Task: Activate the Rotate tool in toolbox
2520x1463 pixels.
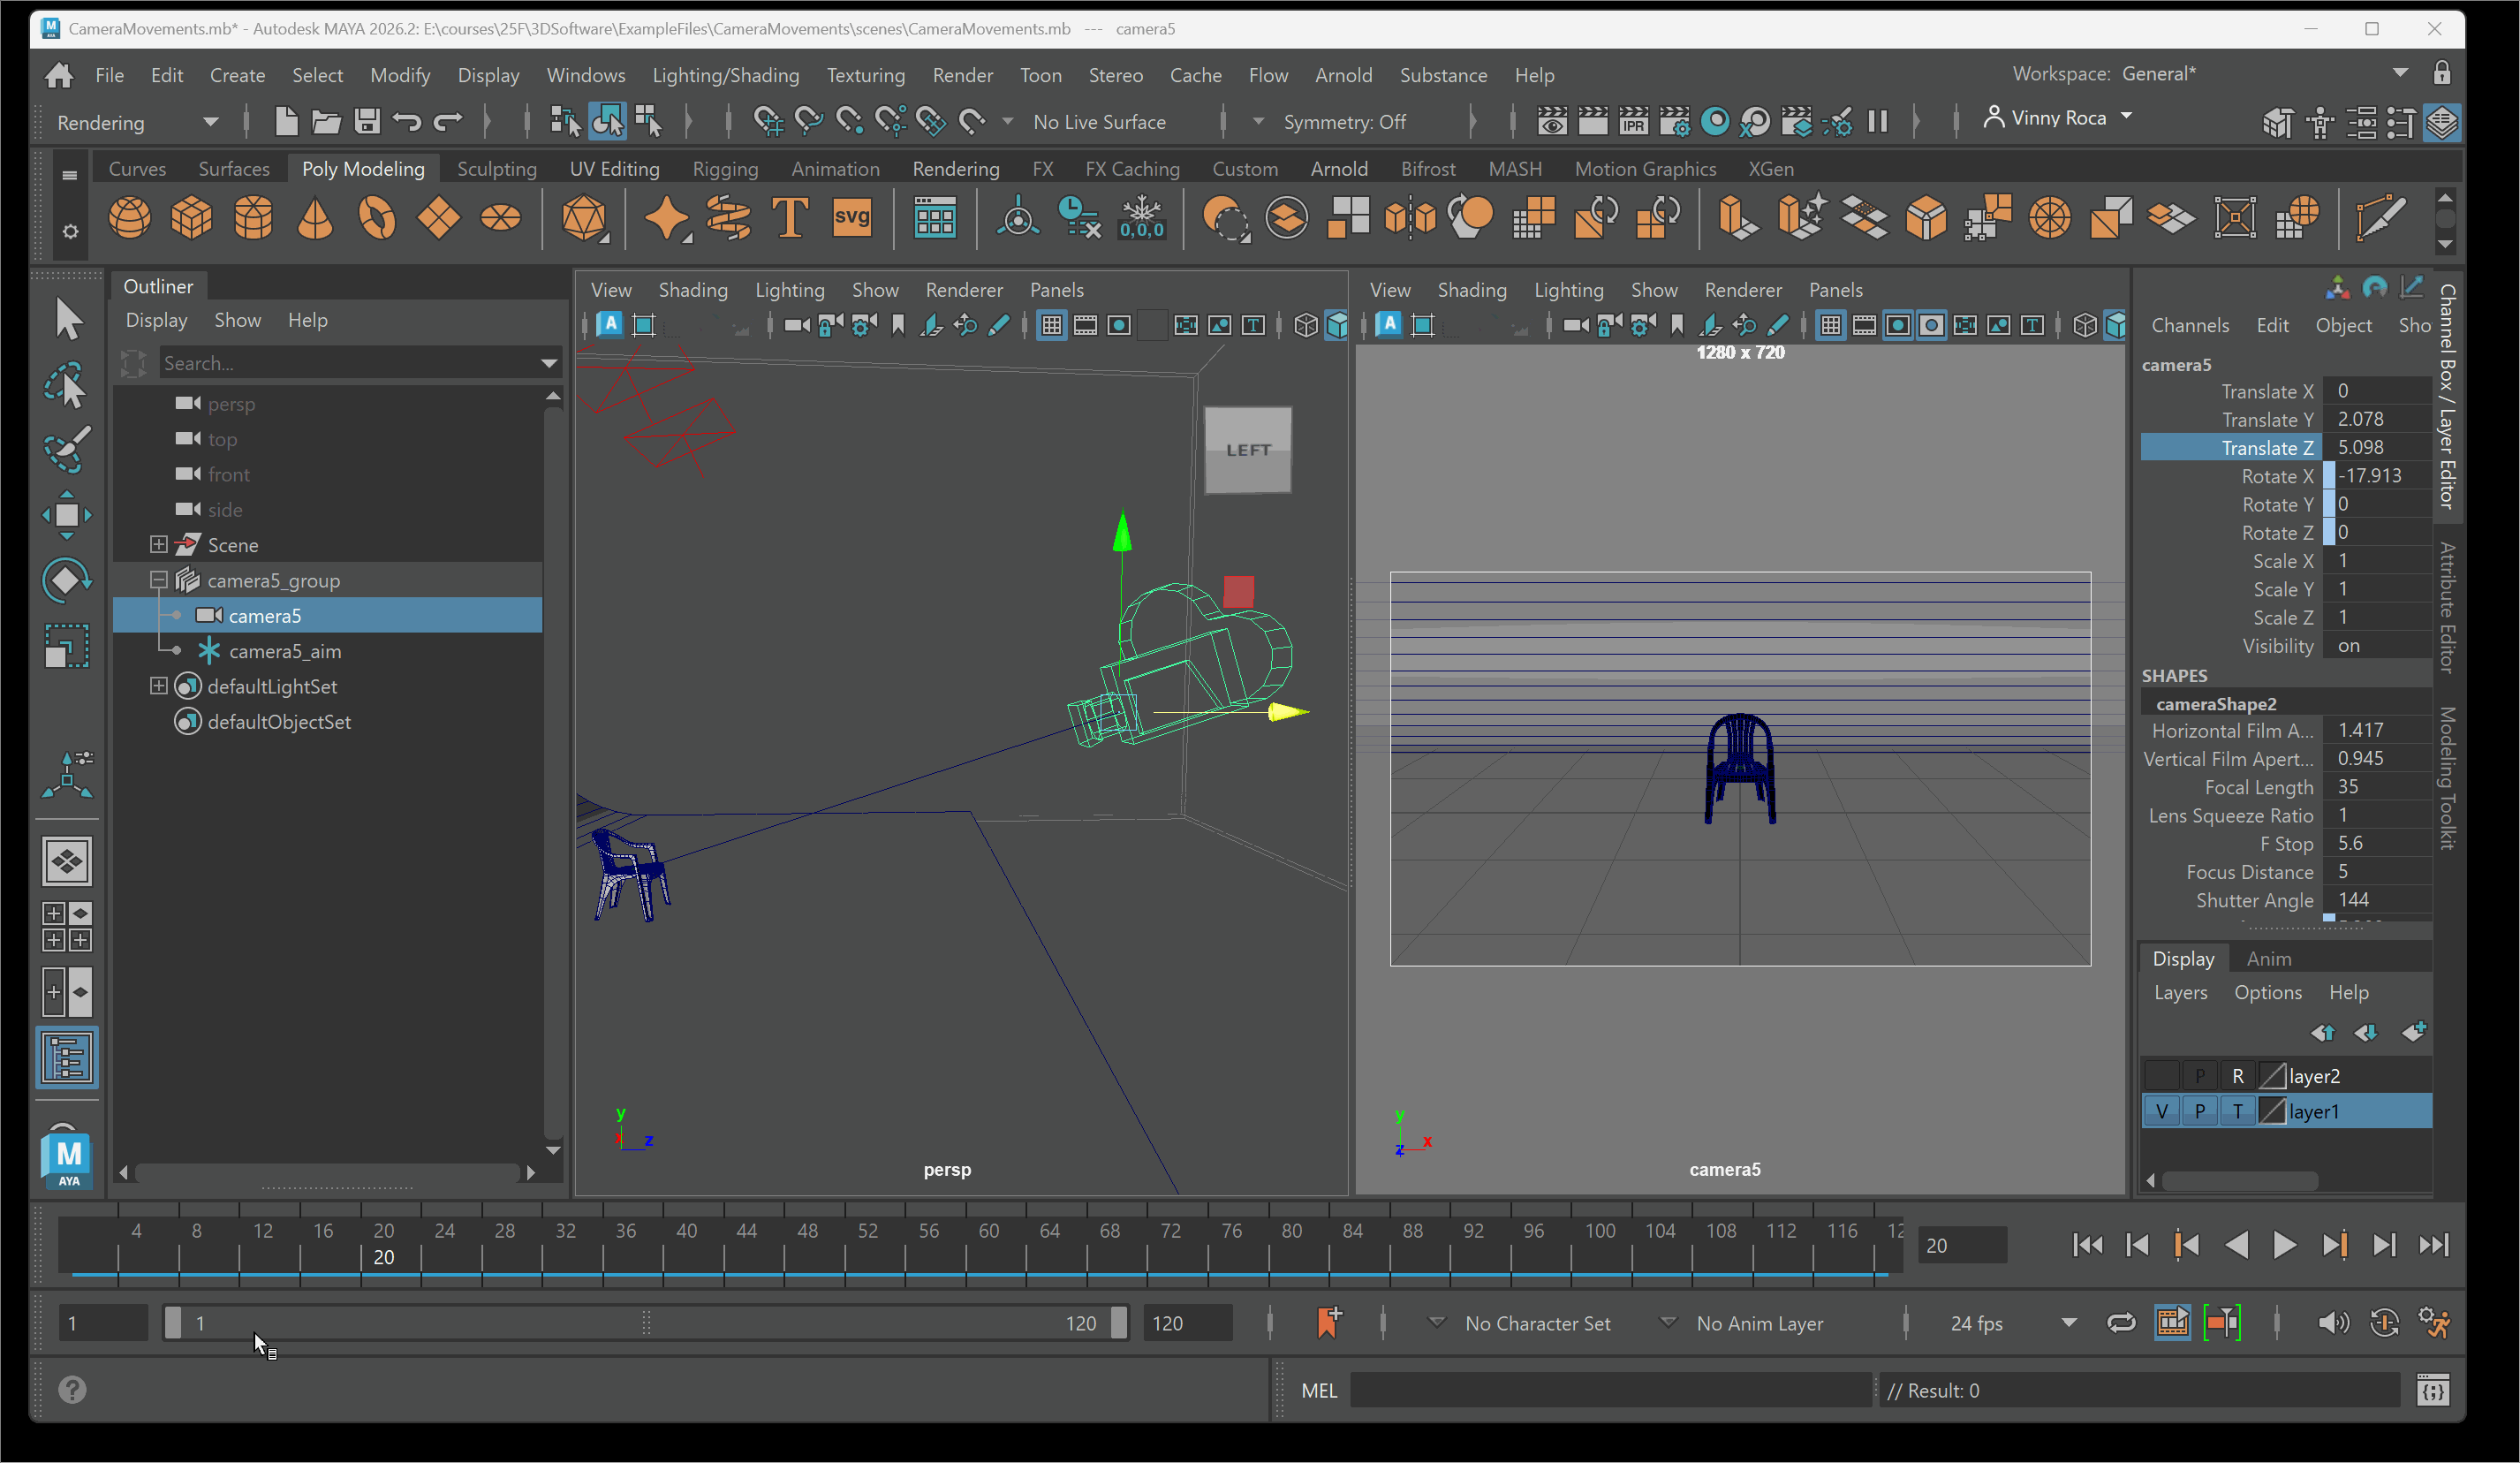Action: 67,580
